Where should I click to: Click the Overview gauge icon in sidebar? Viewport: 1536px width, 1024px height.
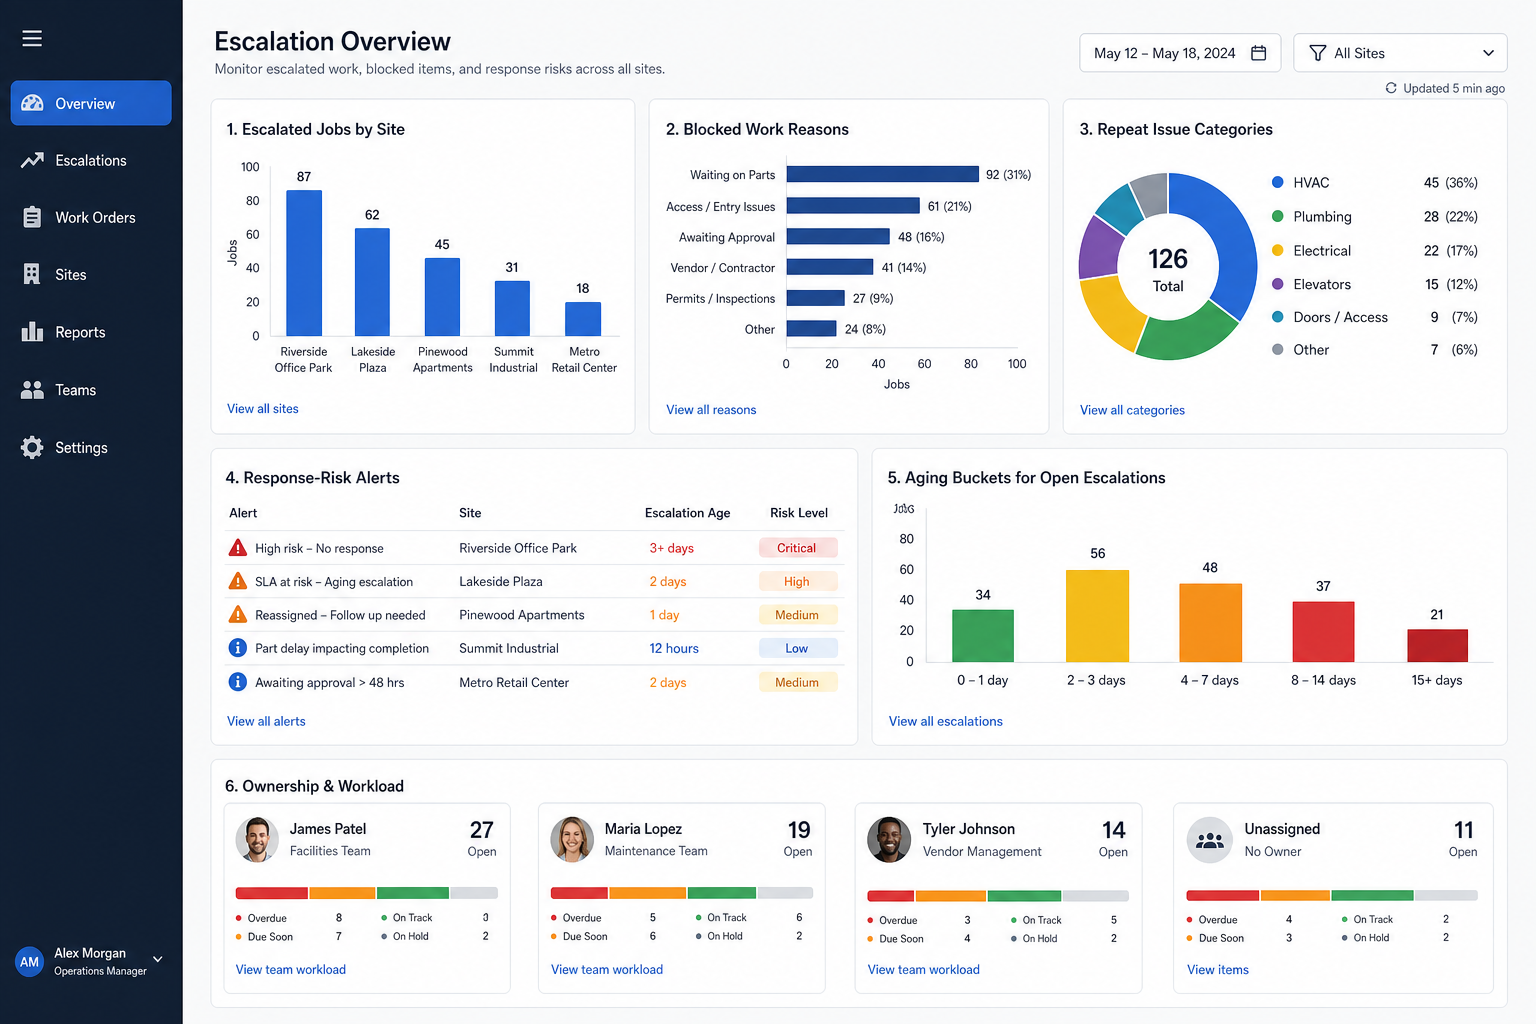coord(32,103)
